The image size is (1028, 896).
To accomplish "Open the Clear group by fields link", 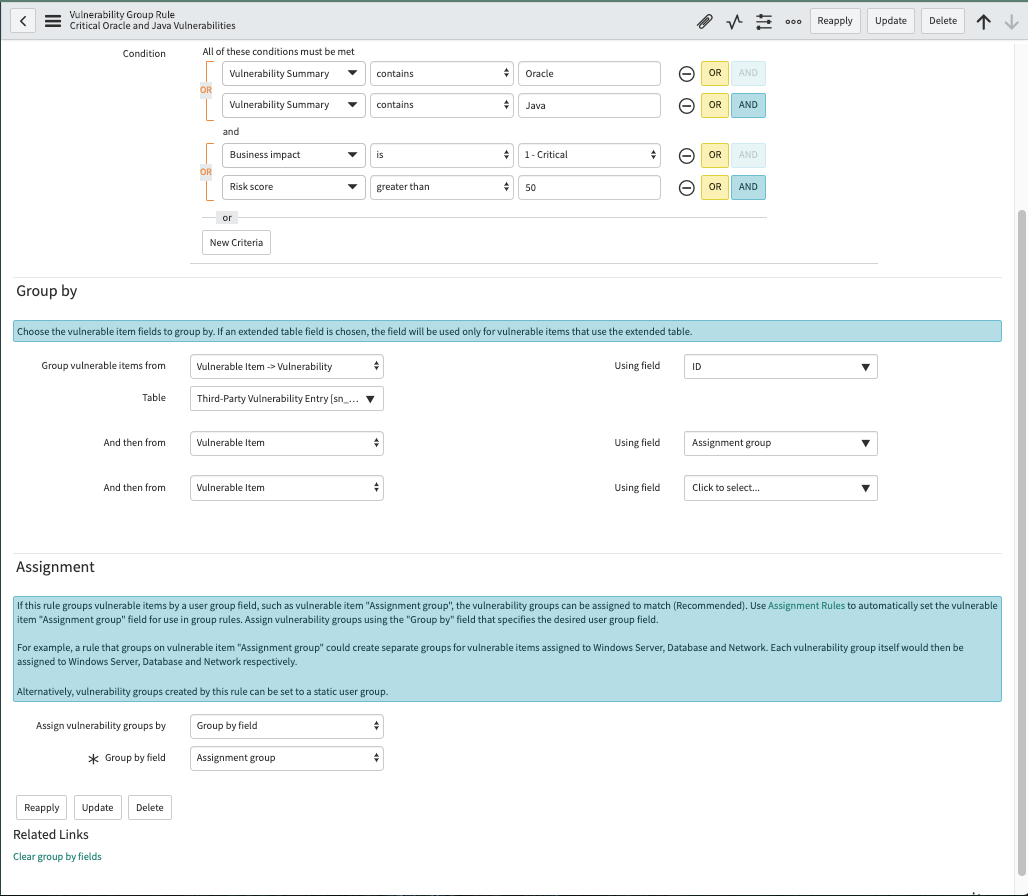I will coord(57,857).
